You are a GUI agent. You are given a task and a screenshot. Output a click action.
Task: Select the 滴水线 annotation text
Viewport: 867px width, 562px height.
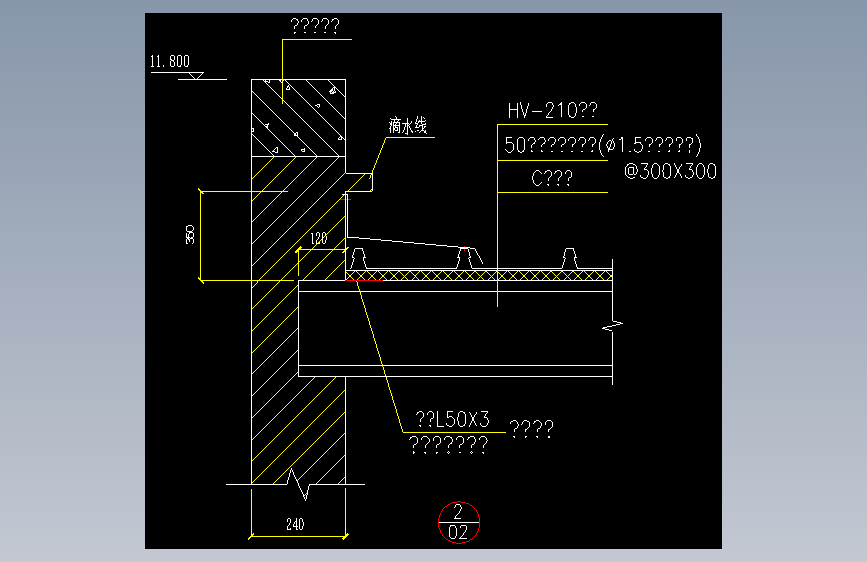pos(408,126)
